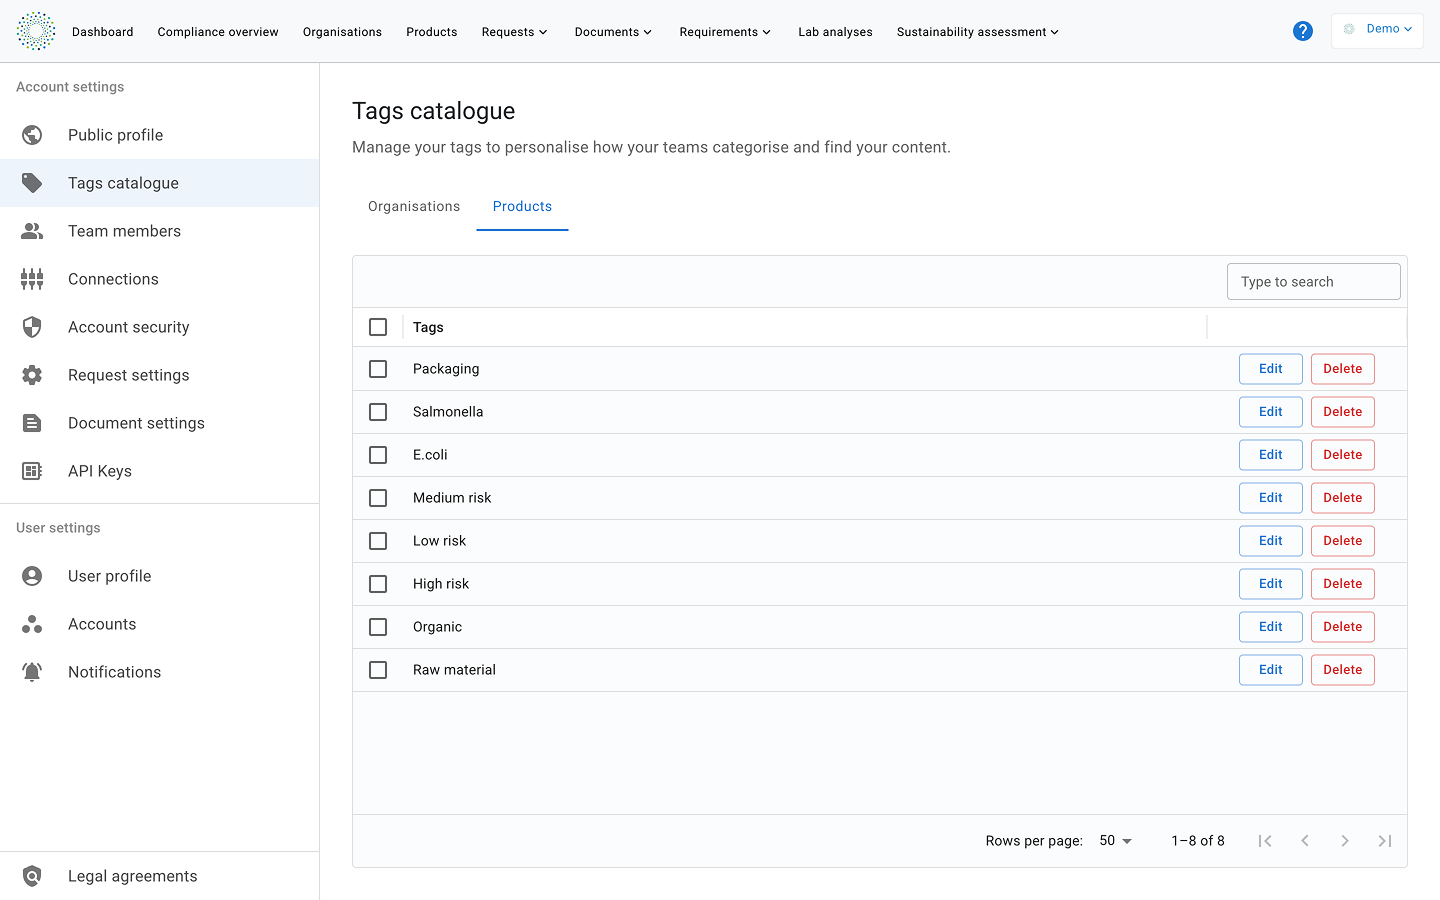
Task: Click the User profile avatar icon
Action: point(32,576)
